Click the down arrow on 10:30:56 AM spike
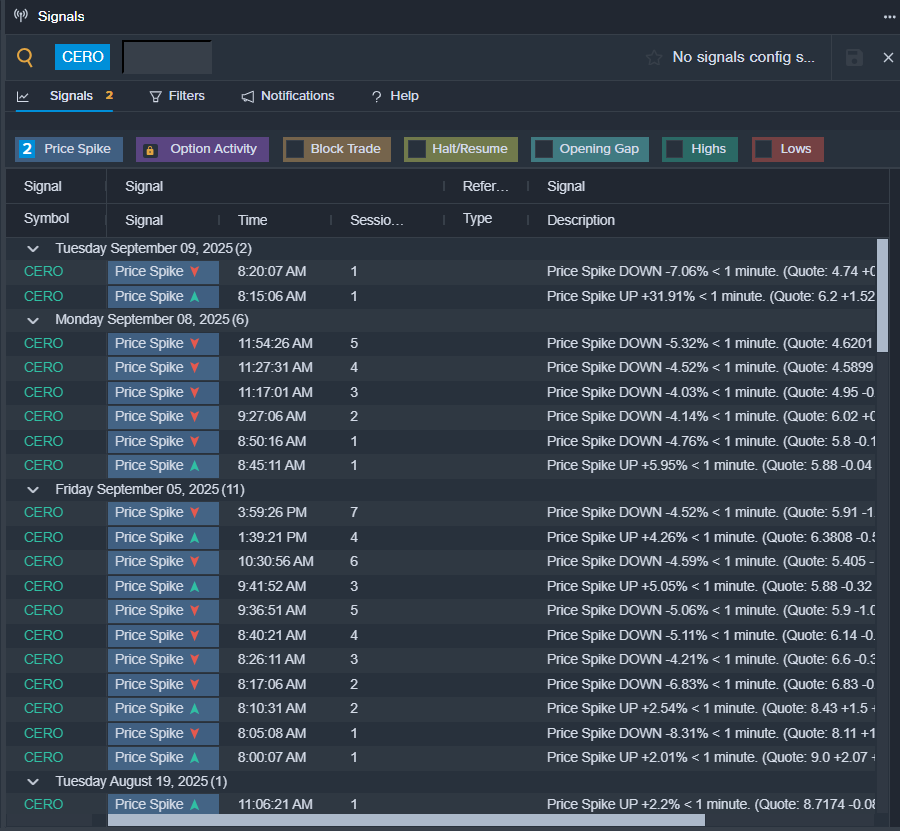This screenshot has width=900, height=831. pos(195,561)
